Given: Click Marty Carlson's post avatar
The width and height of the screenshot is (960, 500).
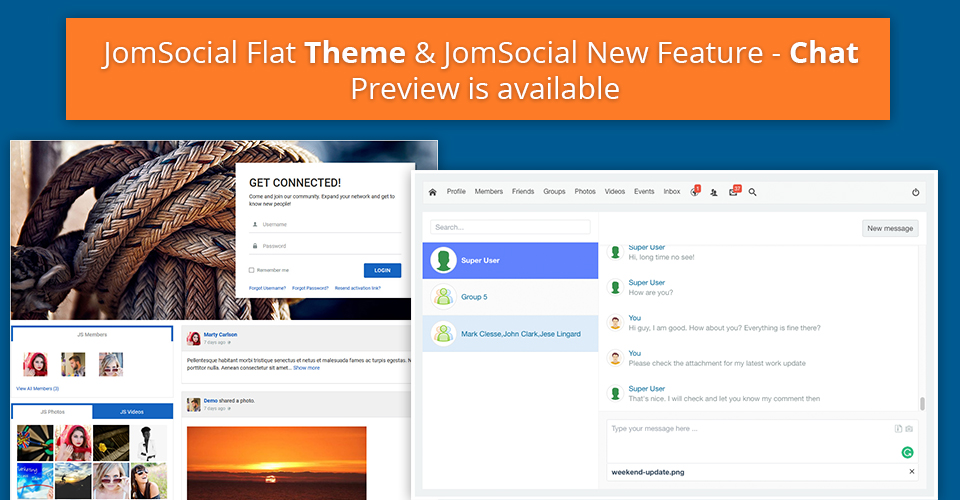Looking at the screenshot, I should click(193, 338).
